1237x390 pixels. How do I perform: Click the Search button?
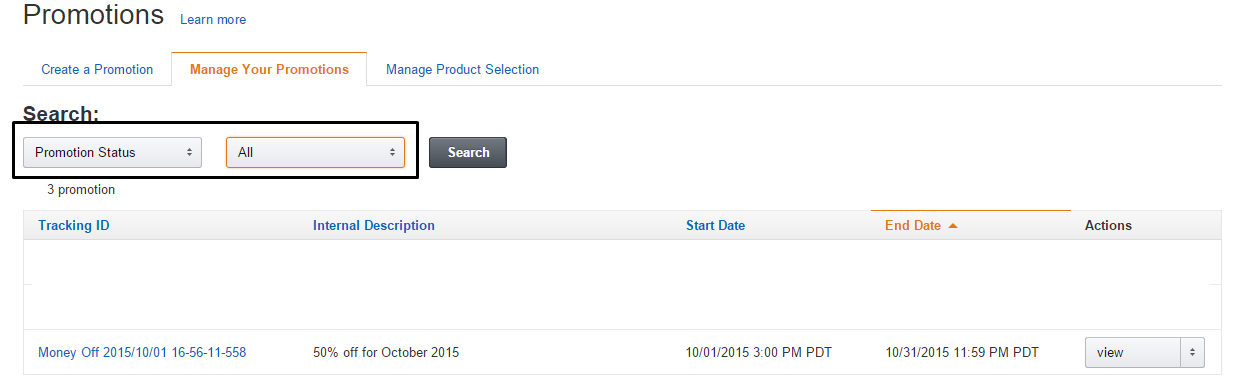point(468,152)
